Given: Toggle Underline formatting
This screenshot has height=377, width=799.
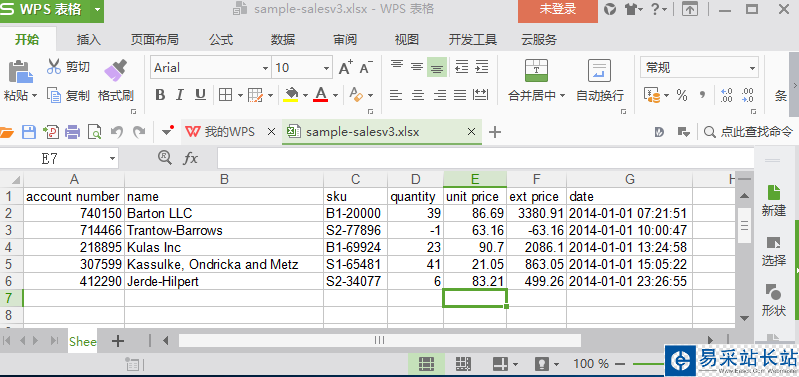Looking at the screenshot, I should 200,95.
